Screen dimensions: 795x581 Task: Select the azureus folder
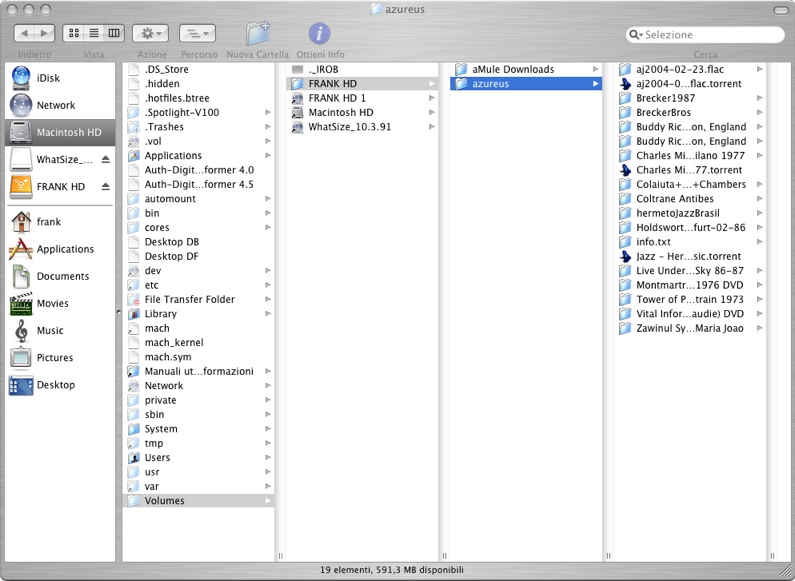click(x=526, y=84)
